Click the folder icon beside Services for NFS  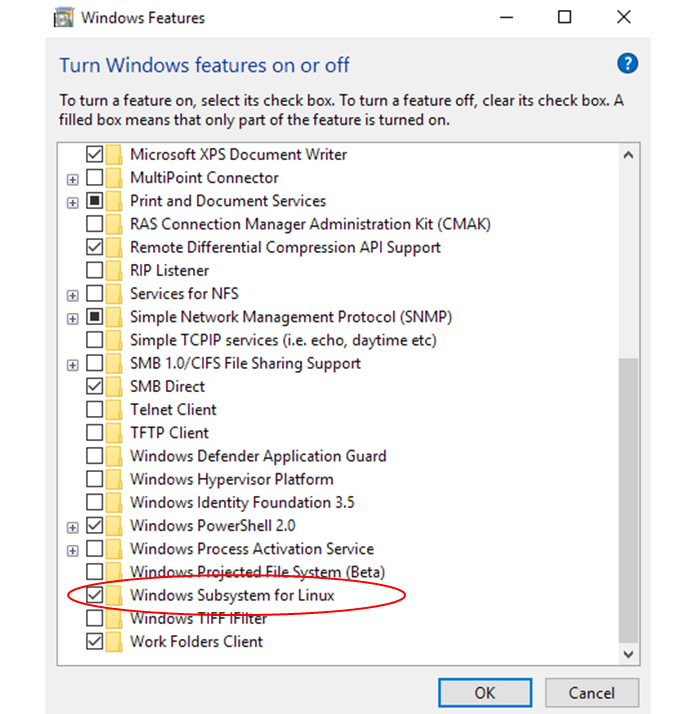pos(114,294)
